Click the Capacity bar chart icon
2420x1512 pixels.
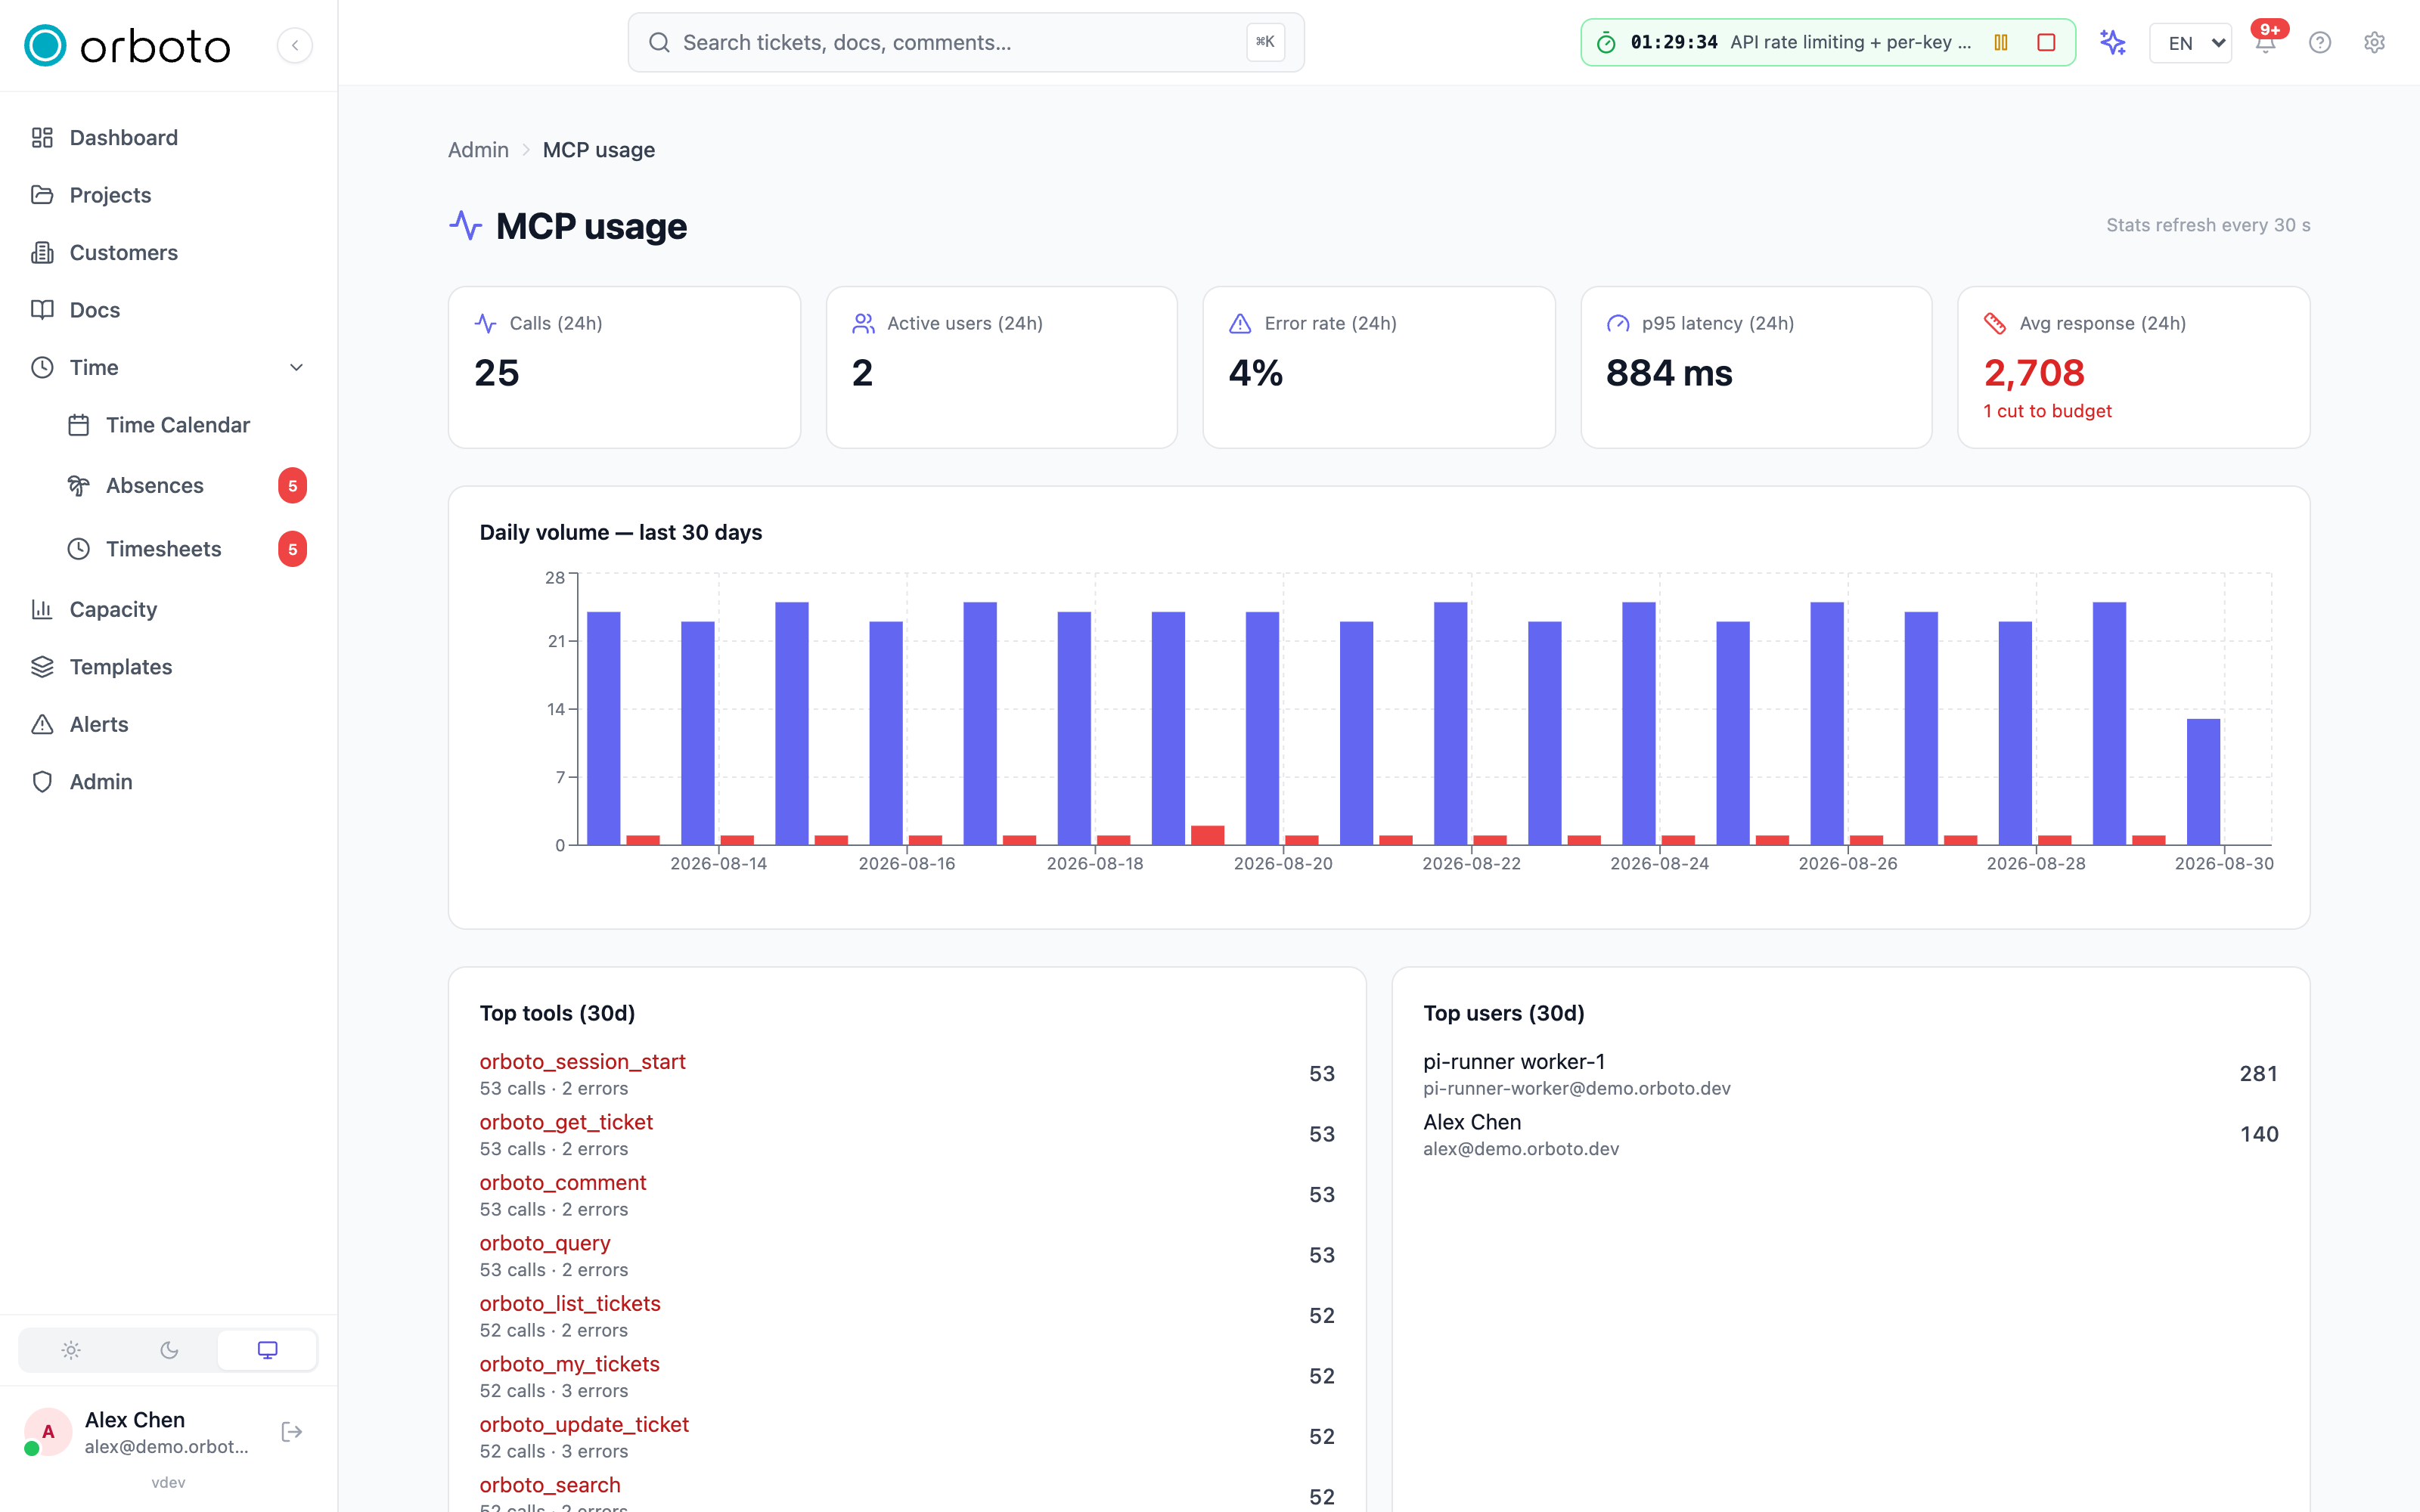click(x=42, y=609)
